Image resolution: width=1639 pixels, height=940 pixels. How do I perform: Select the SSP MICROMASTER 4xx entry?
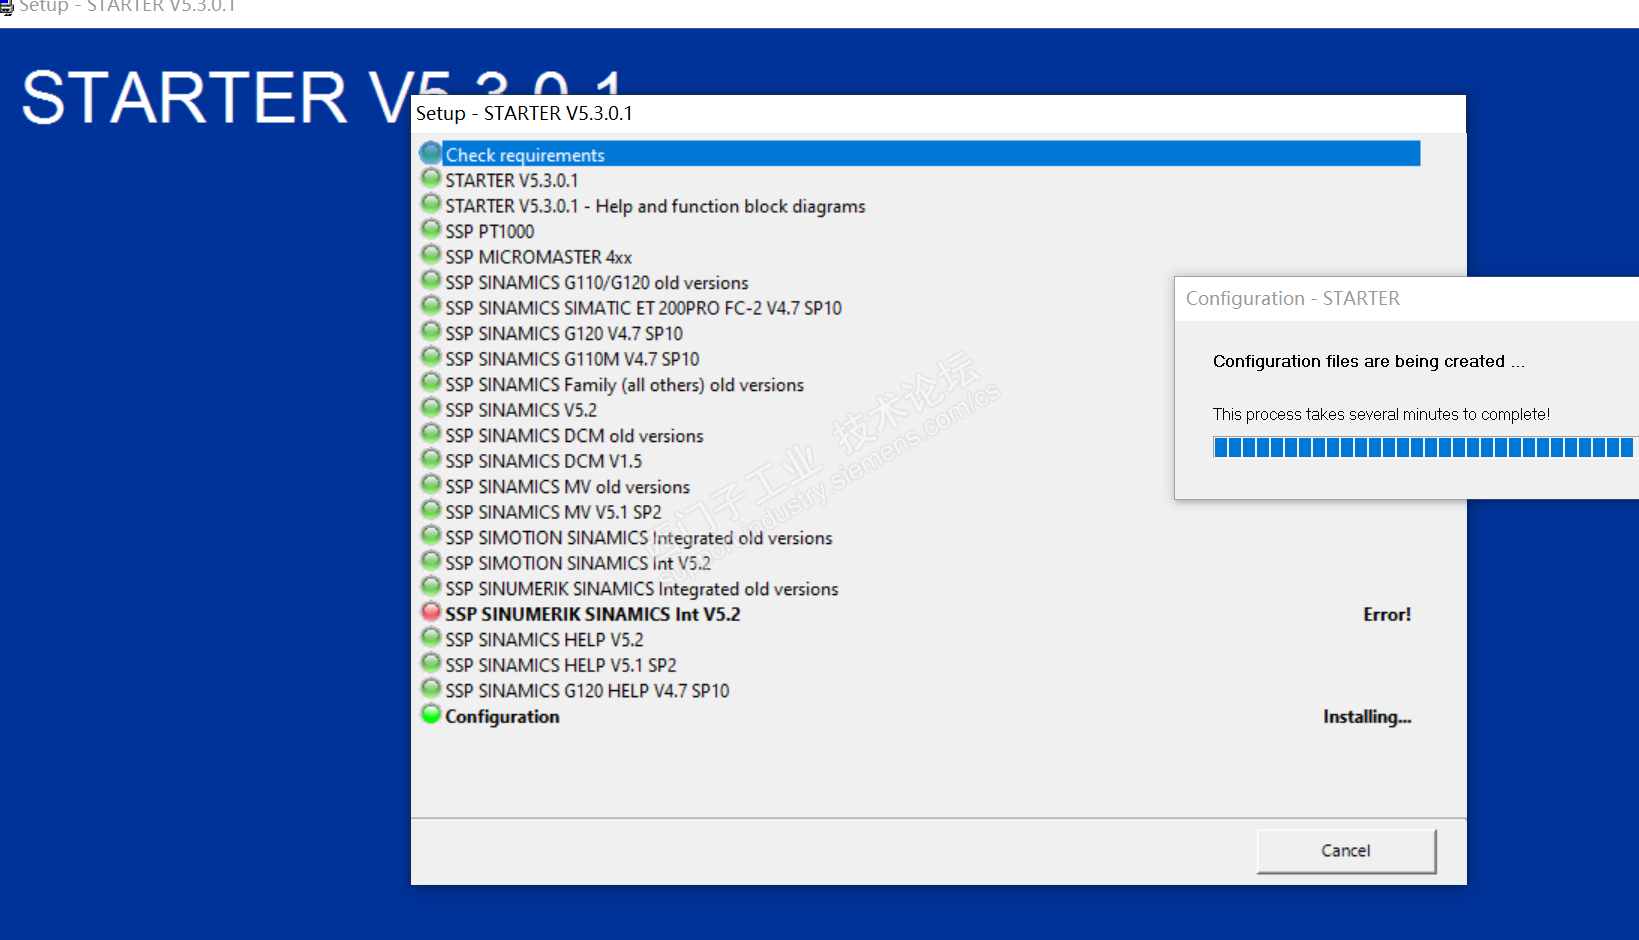click(538, 257)
